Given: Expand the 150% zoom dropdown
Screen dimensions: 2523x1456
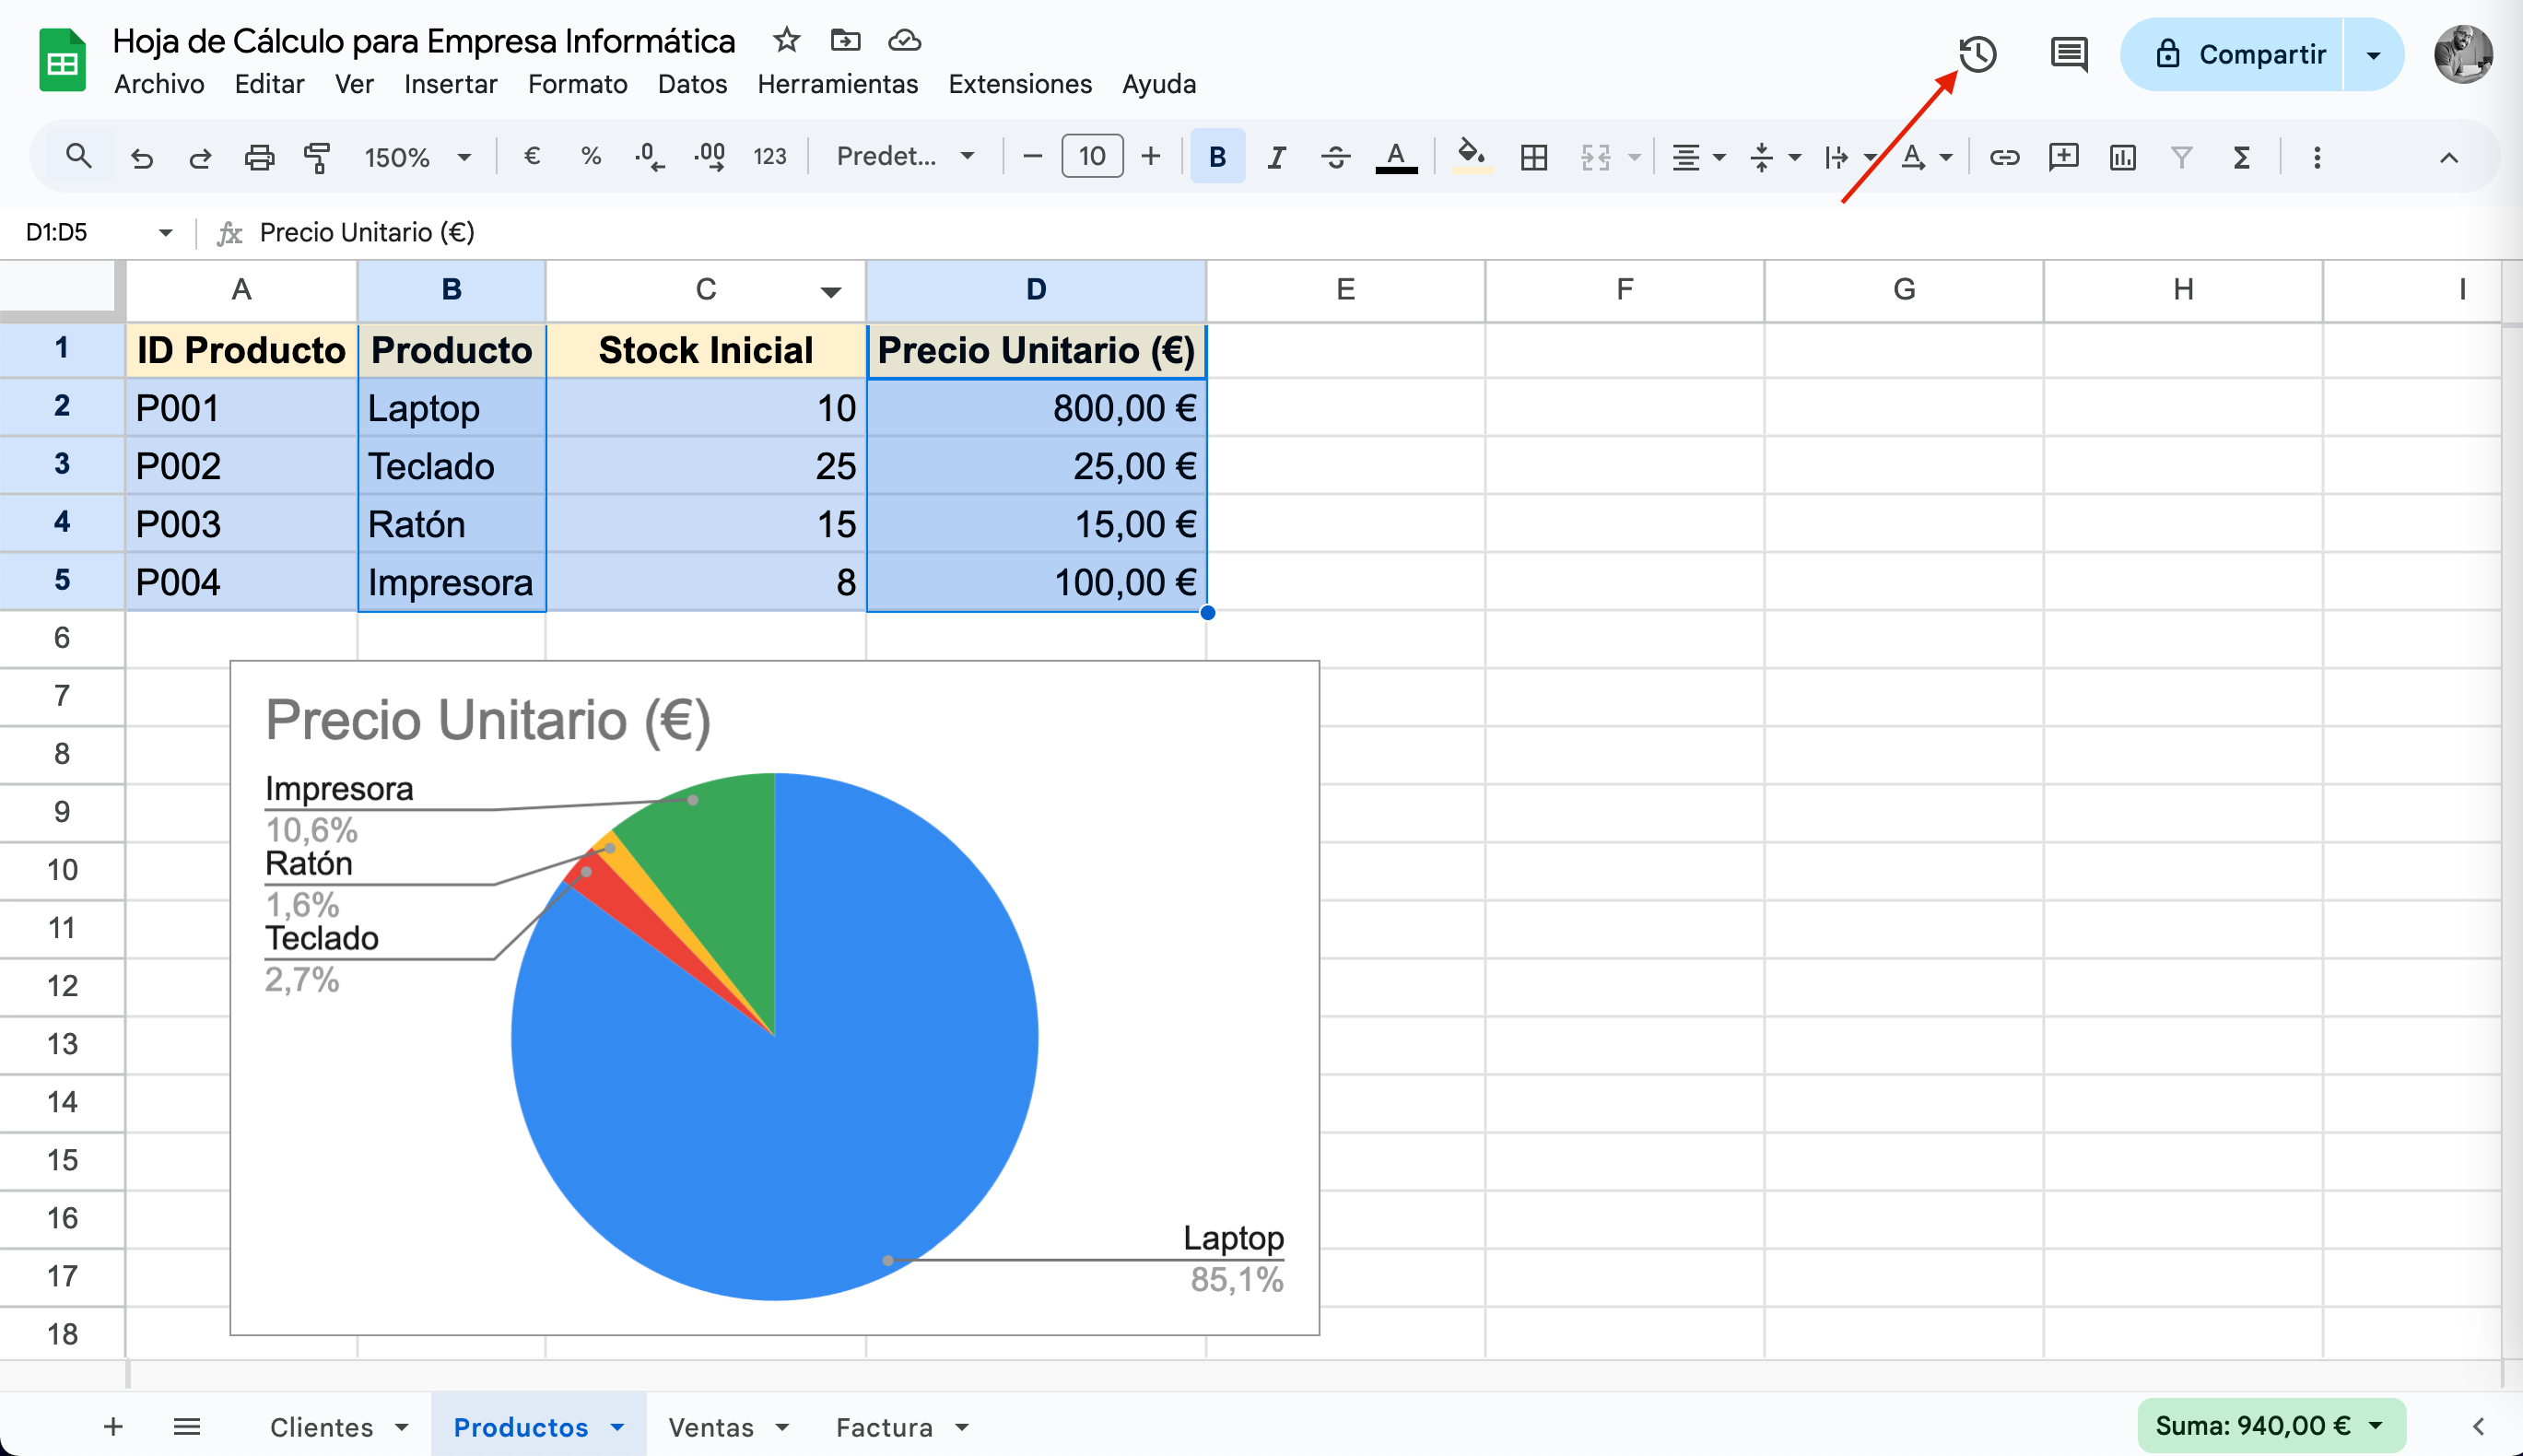Looking at the screenshot, I should click(417, 157).
